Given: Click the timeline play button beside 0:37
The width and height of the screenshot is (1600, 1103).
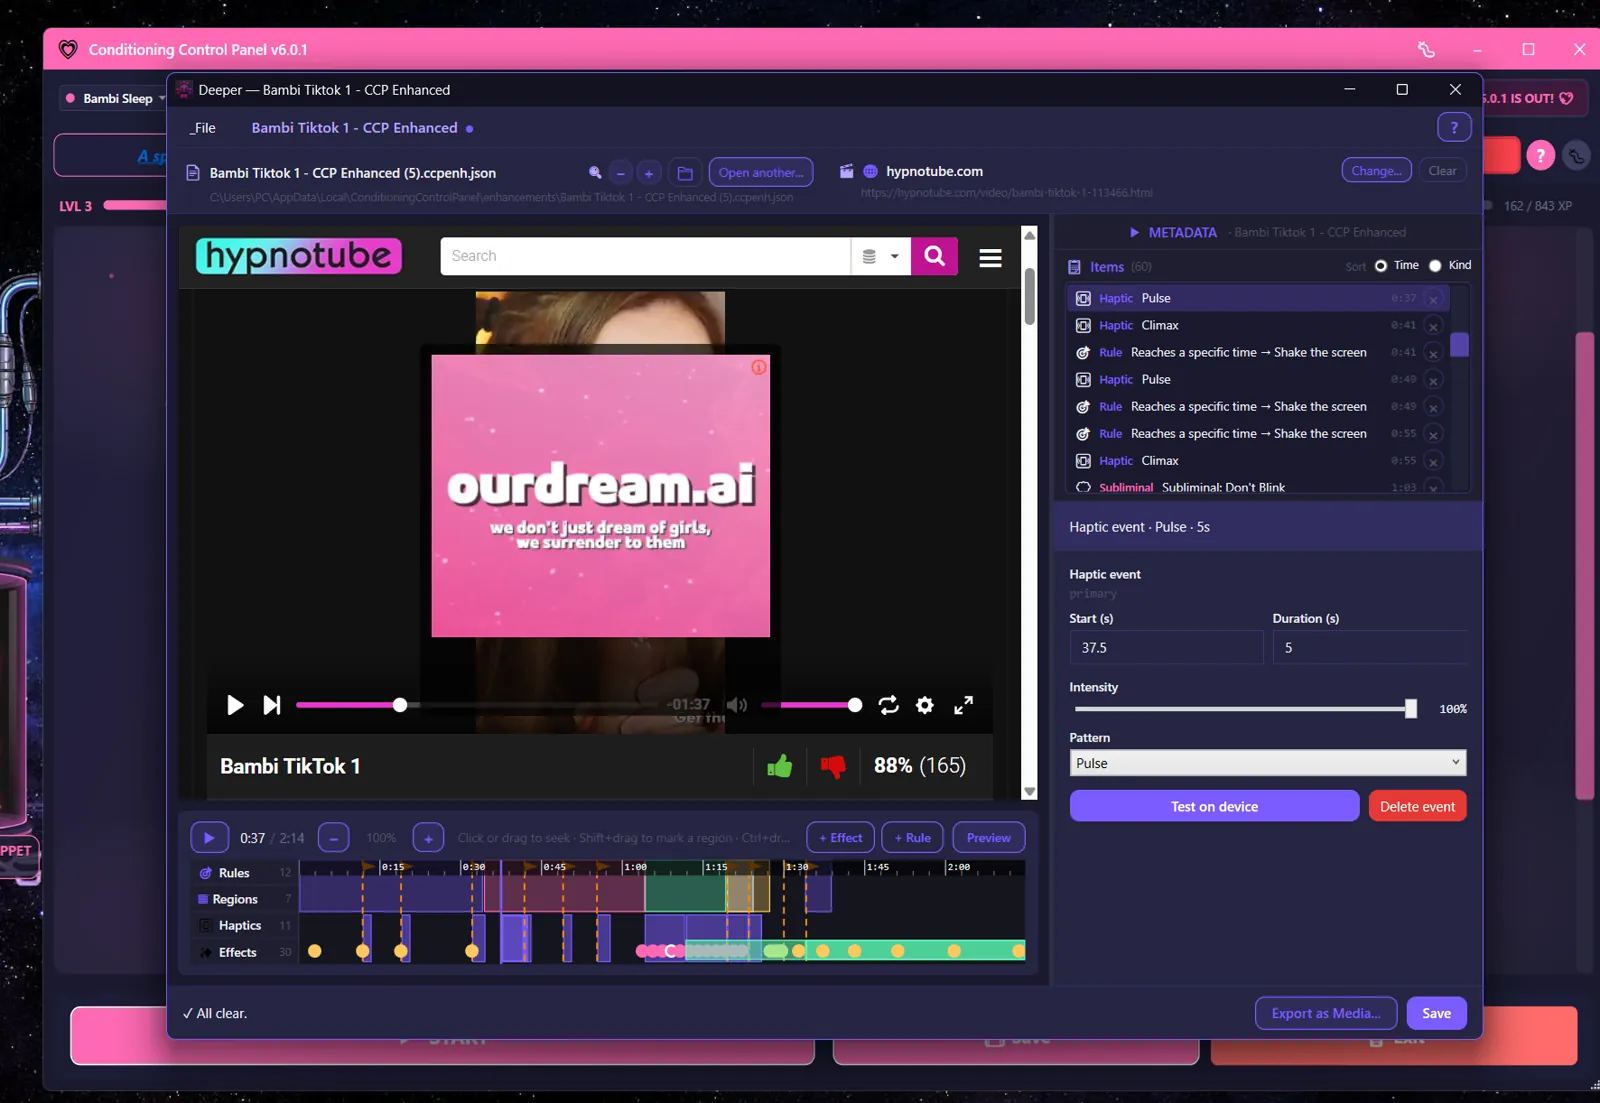Looking at the screenshot, I should point(209,838).
